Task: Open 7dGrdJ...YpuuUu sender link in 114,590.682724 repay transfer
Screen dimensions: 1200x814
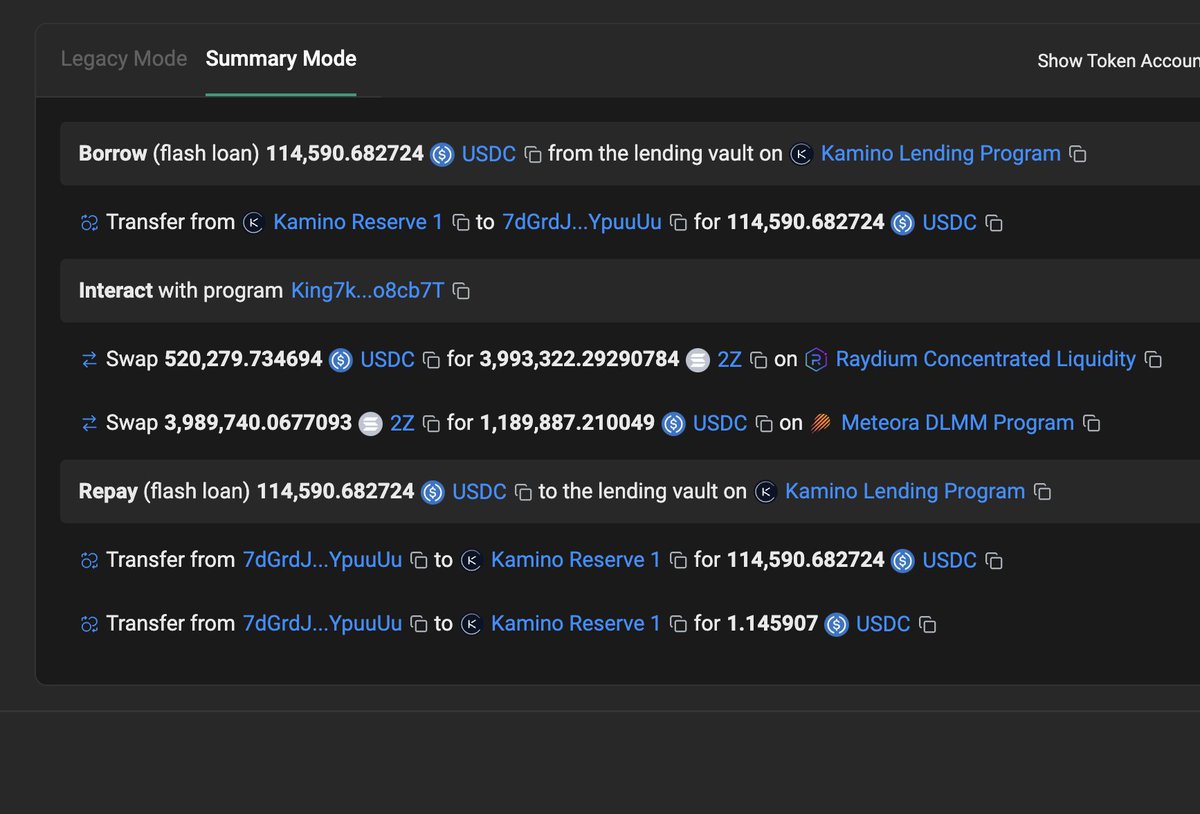Action: 323,559
